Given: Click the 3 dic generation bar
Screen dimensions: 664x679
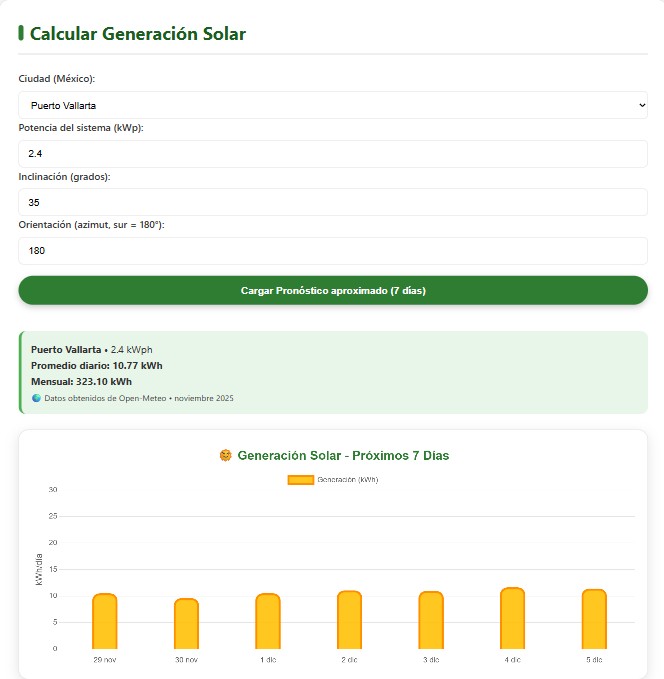Looking at the screenshot, I should pyautogui.click(x=431, y=620).
